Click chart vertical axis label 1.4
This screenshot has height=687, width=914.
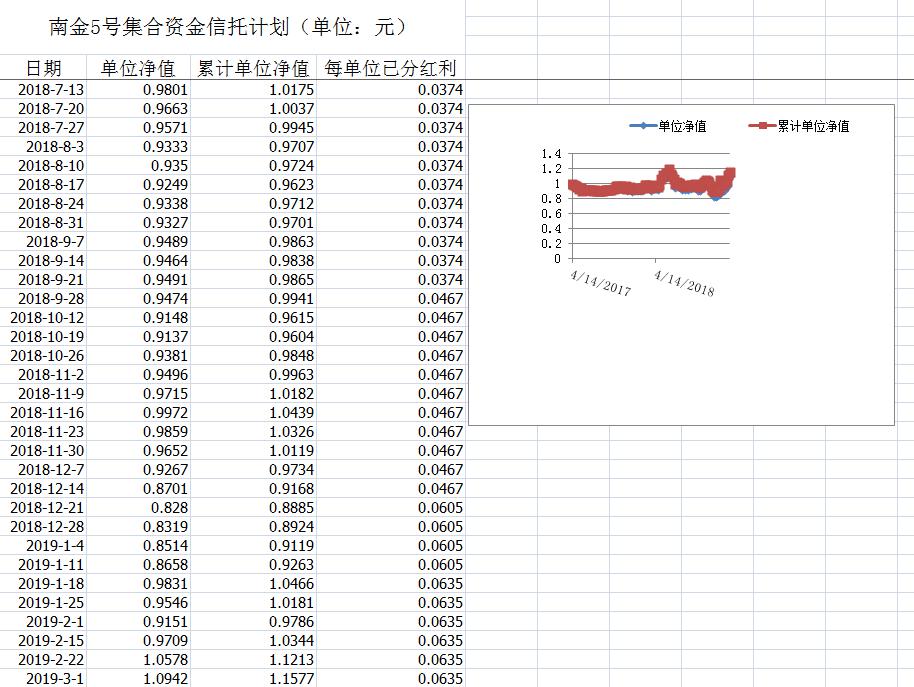pos(551,154)
